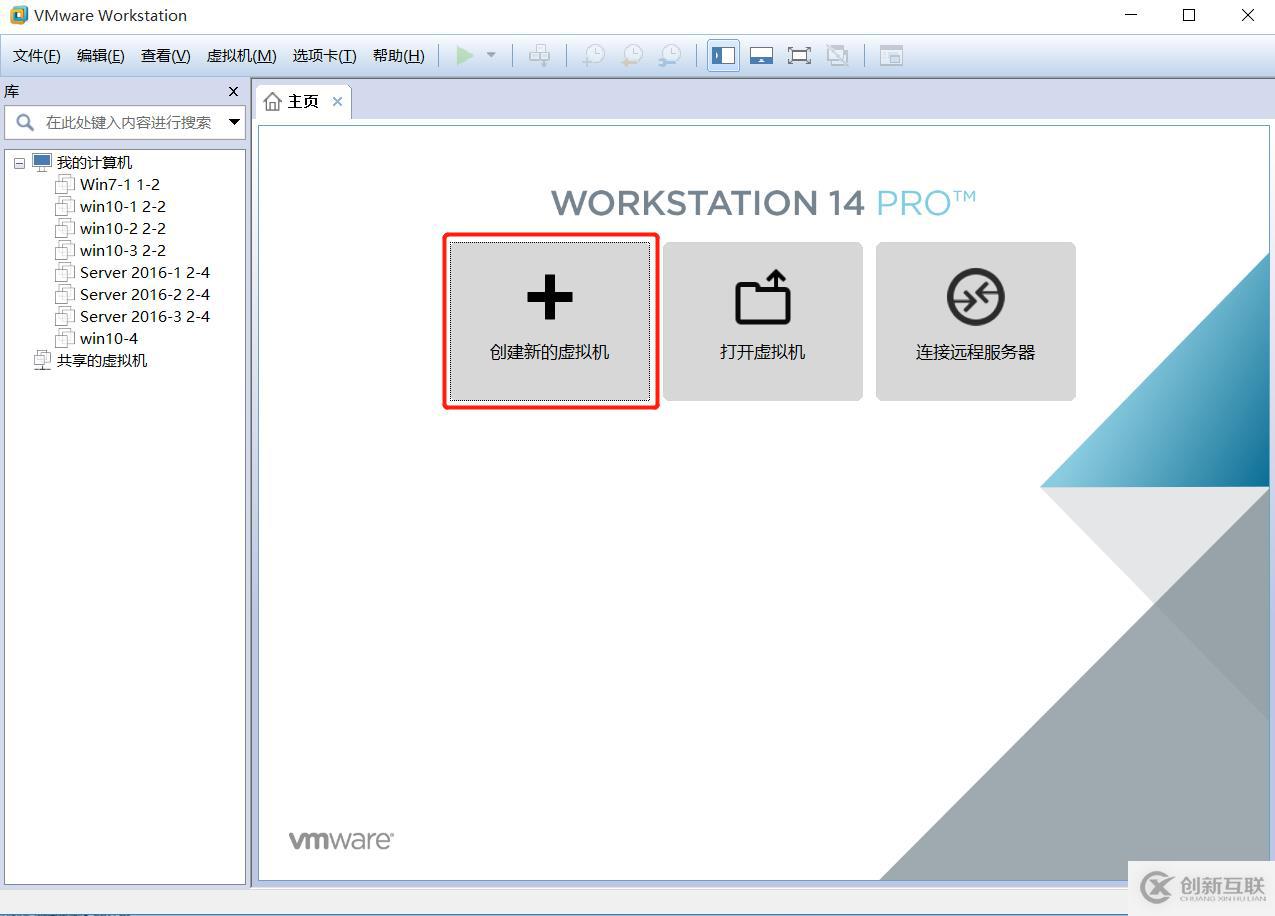The height and width of the screenshot is (916, 1275).
Task: Click the Unity mode toolbar icon
Action: [x=837, y=55]
